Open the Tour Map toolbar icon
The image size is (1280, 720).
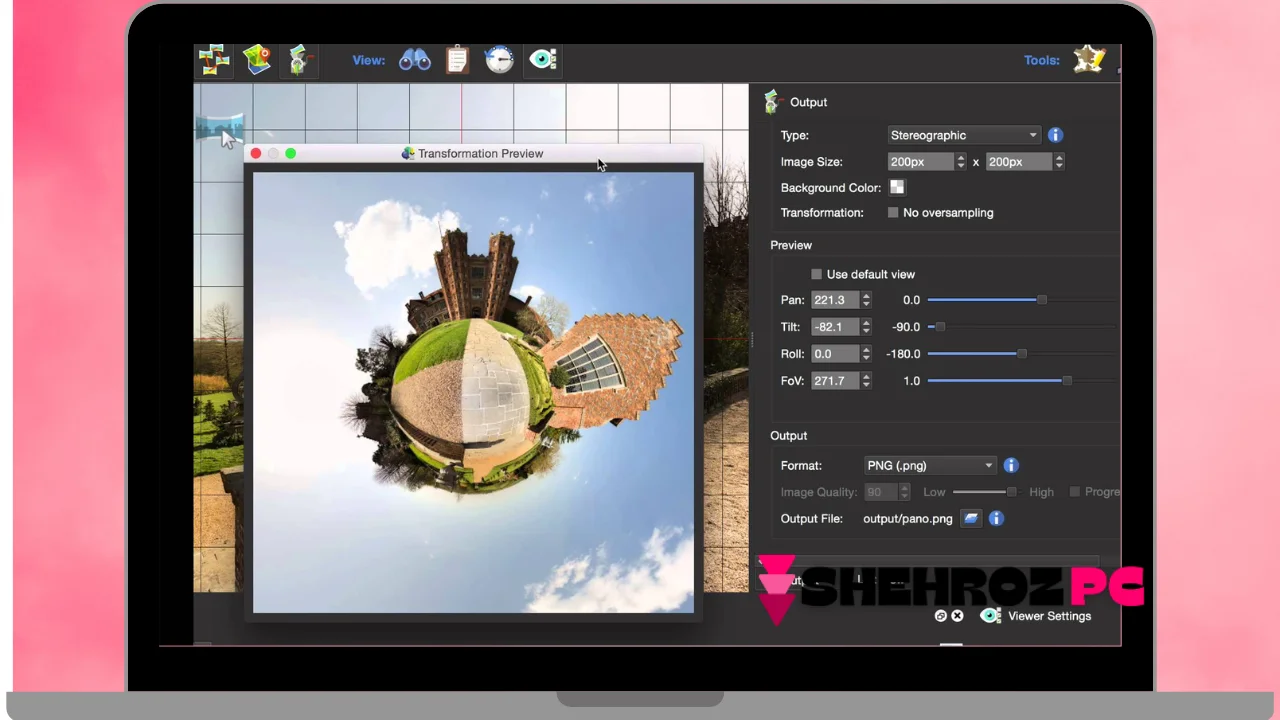click(257, 60)
